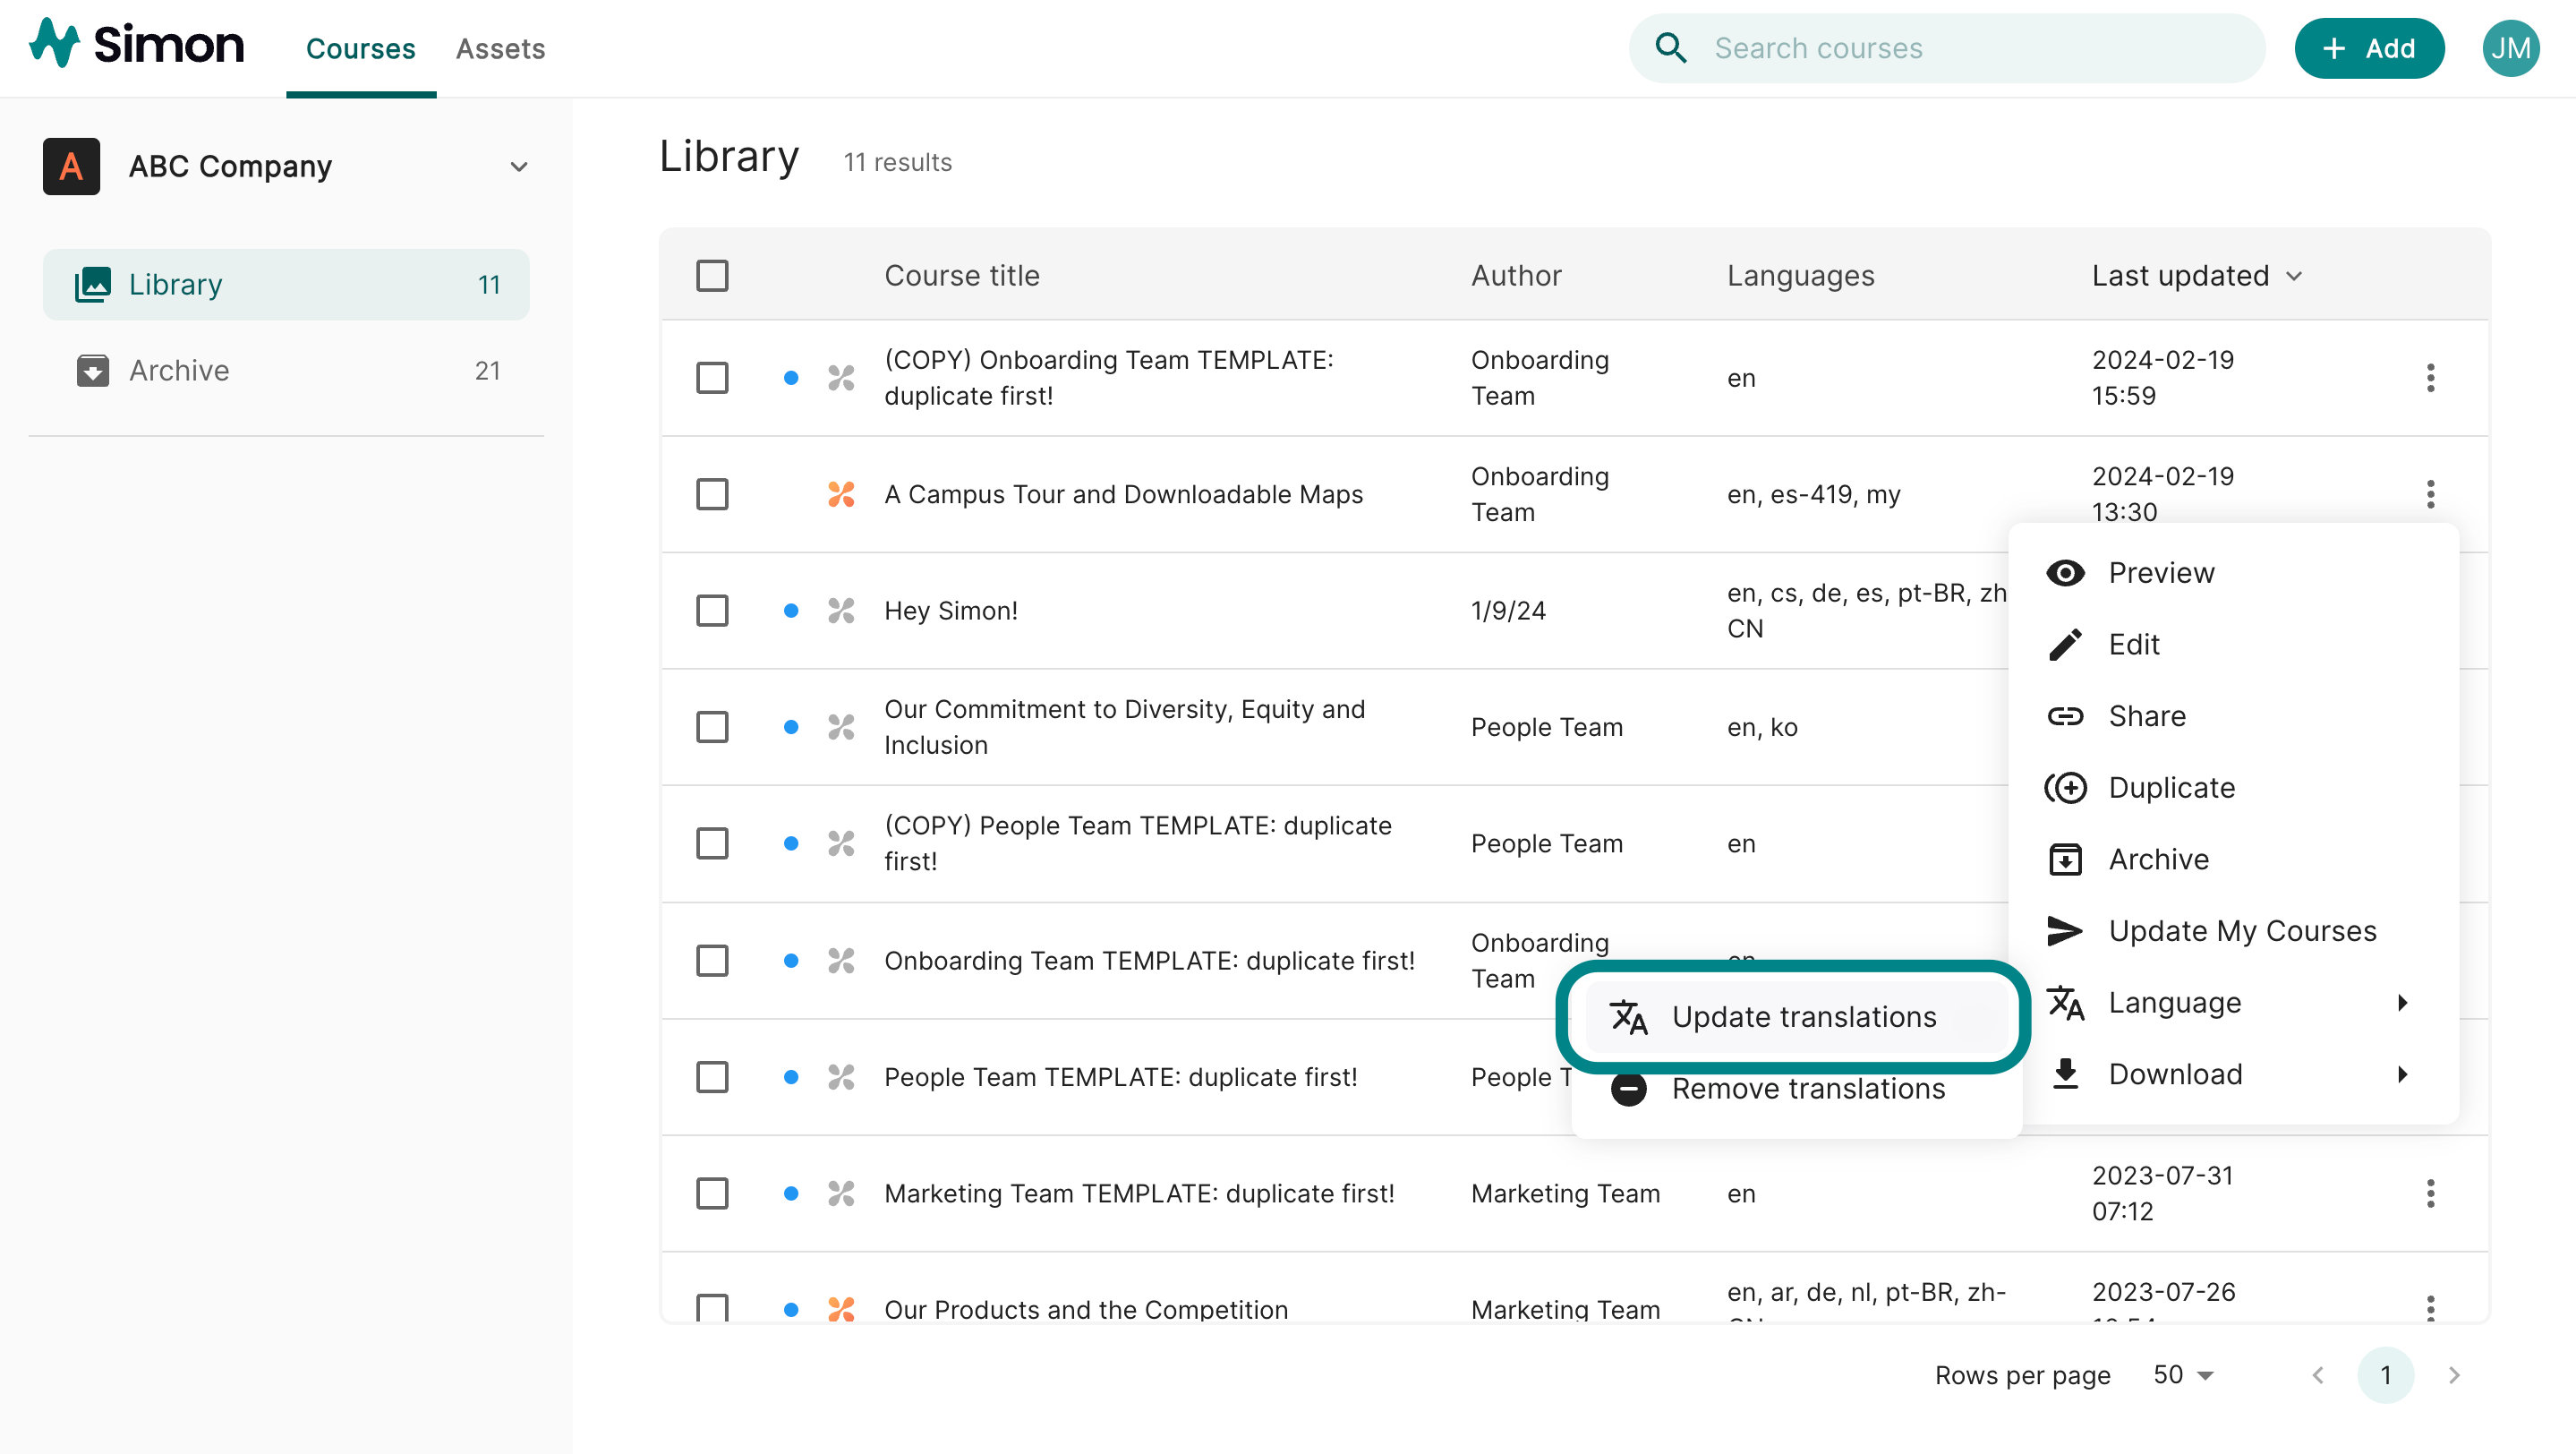
Task: Expand the ABC Company workspace dropdown
Action: (x=519, y=166)
